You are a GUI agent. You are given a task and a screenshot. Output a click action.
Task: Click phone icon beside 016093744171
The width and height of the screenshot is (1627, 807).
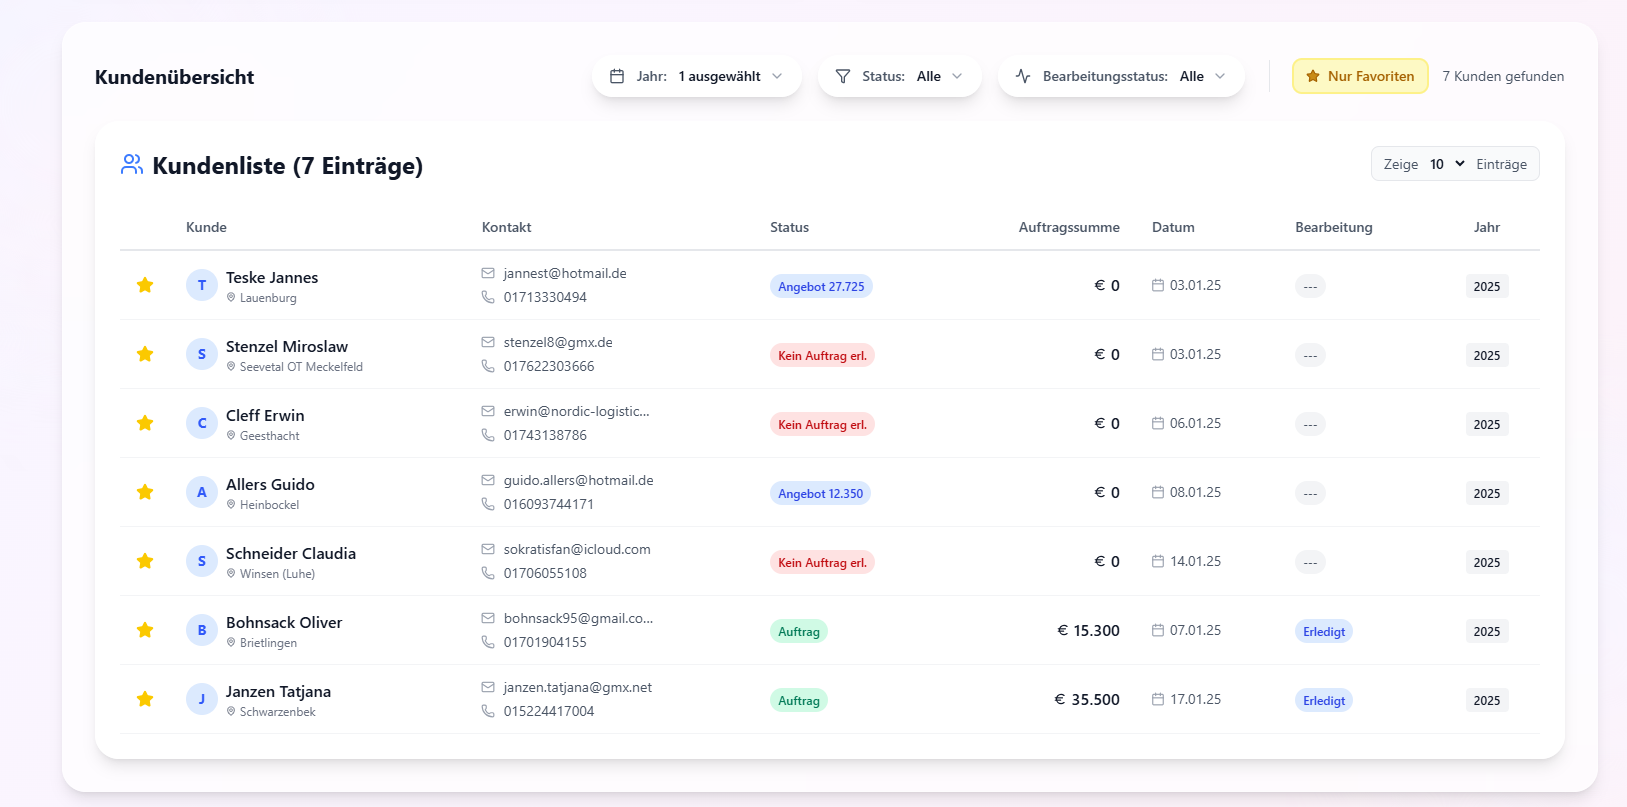point(488,504)
